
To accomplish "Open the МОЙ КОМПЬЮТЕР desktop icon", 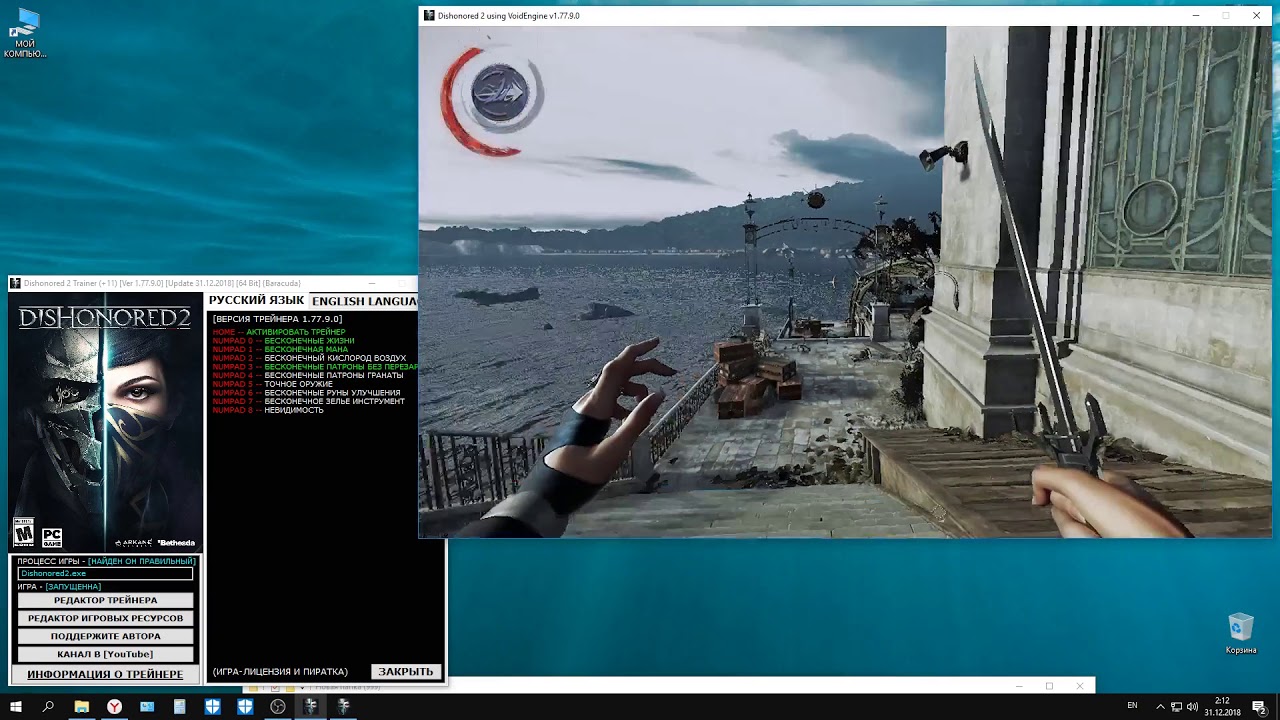I will click(x=25, y=34).
